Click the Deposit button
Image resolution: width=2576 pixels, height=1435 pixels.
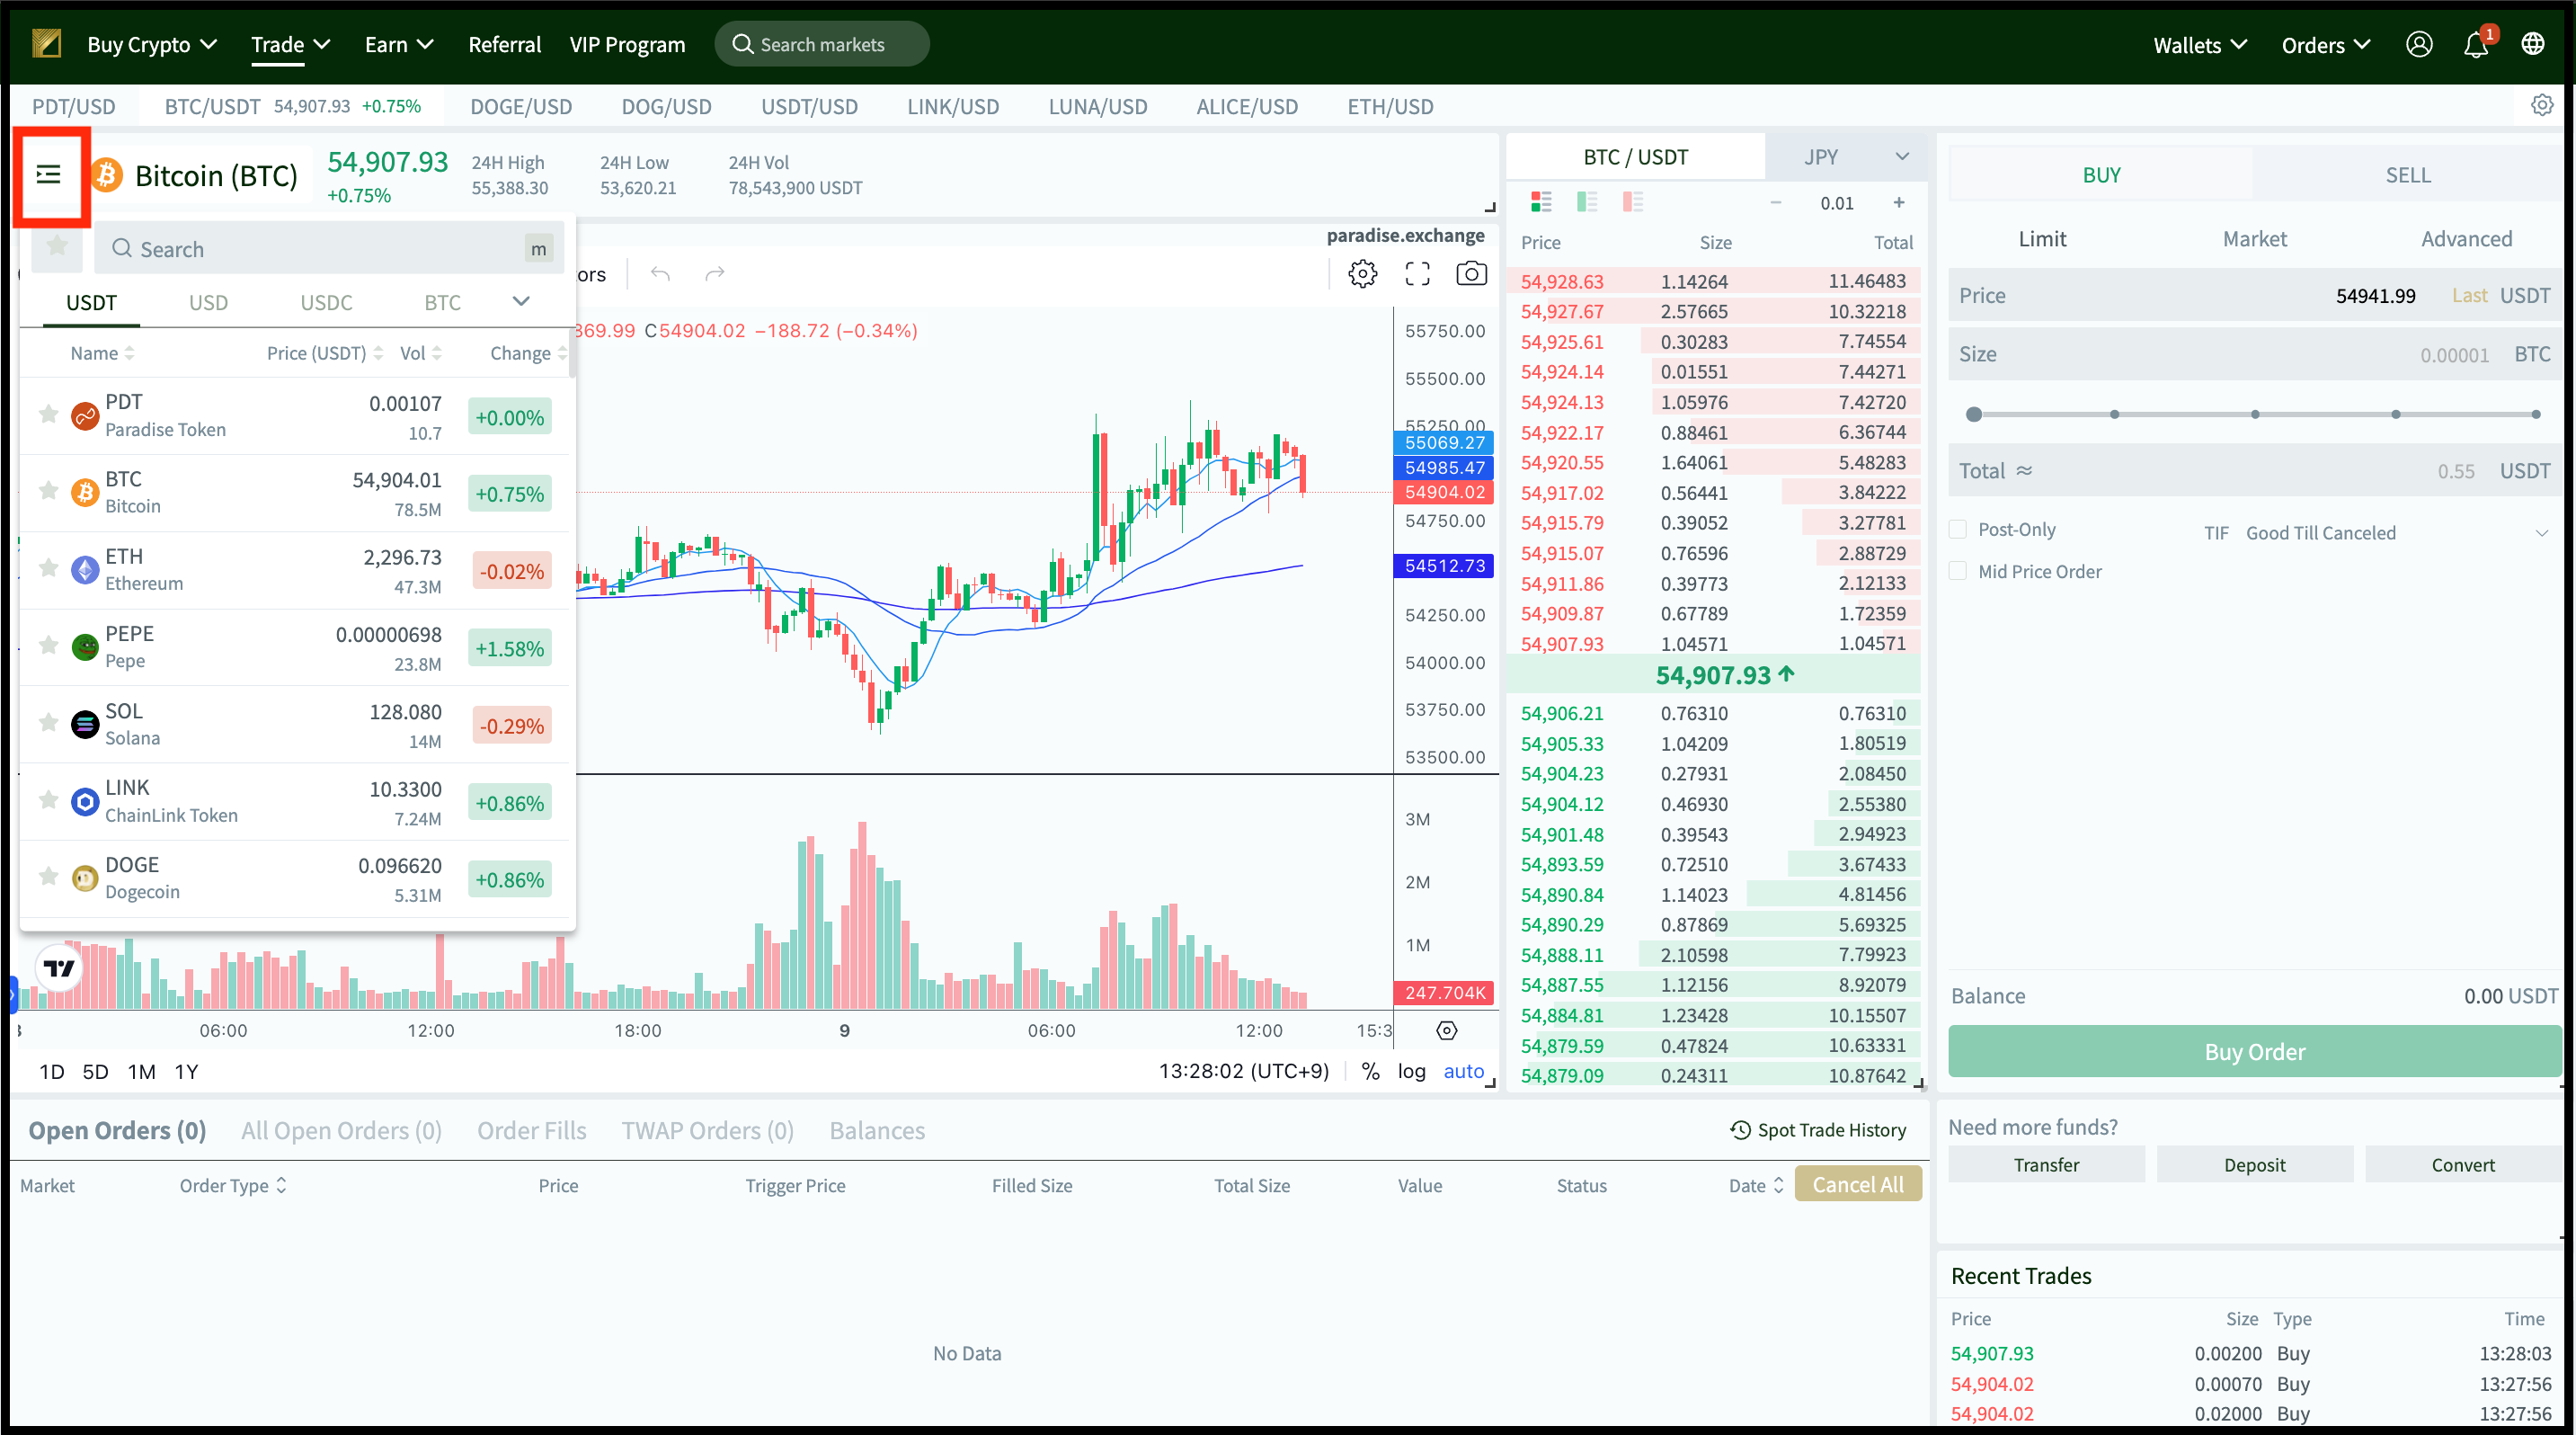(2254, 1165)
